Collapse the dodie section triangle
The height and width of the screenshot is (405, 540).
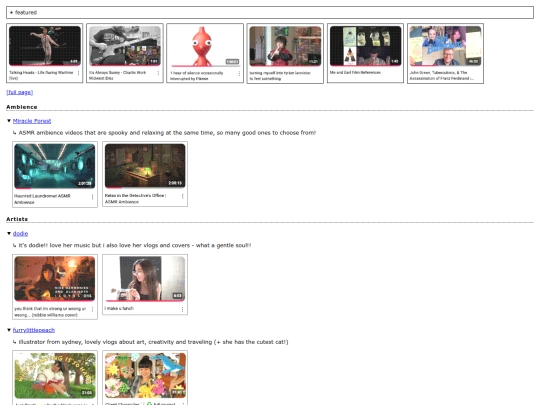coord(9,233)
